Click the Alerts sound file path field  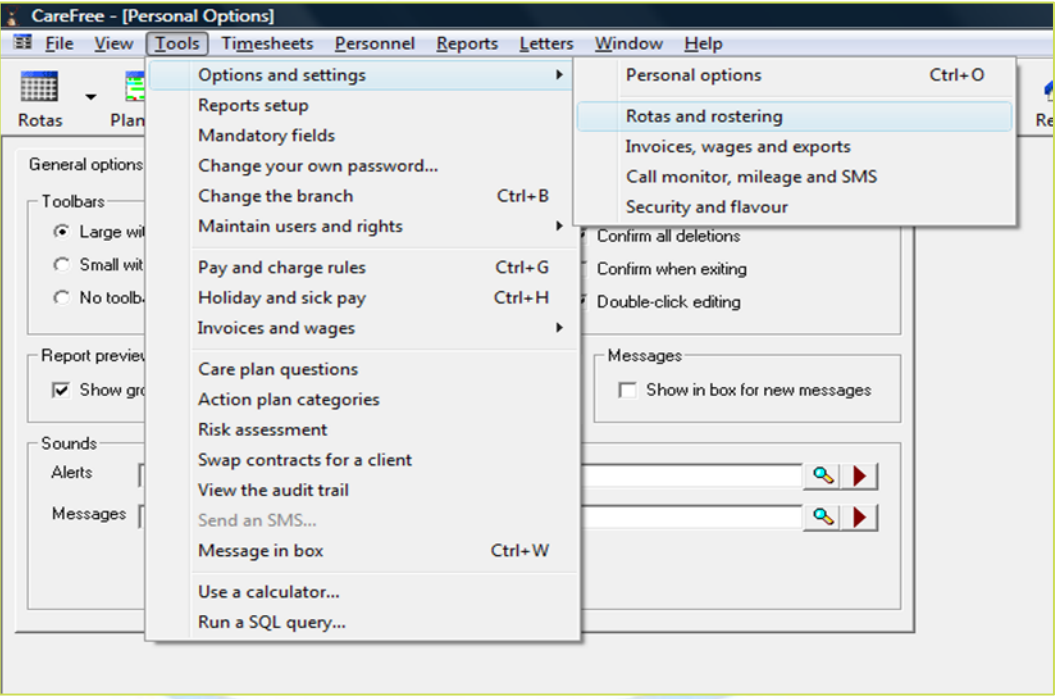coord(690,477)
